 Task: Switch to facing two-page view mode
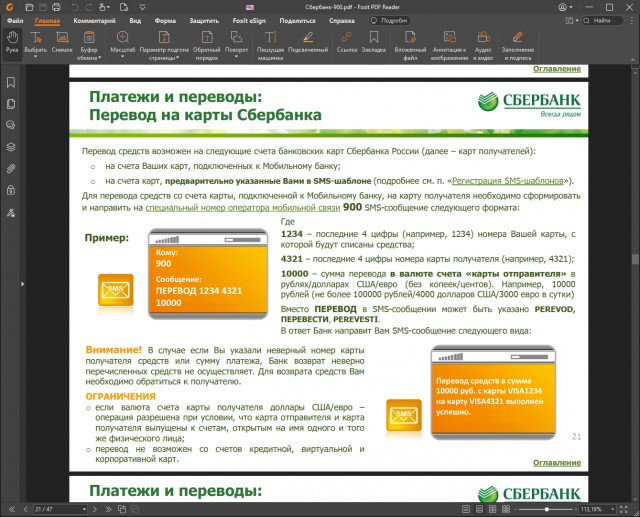pos(493,509)
